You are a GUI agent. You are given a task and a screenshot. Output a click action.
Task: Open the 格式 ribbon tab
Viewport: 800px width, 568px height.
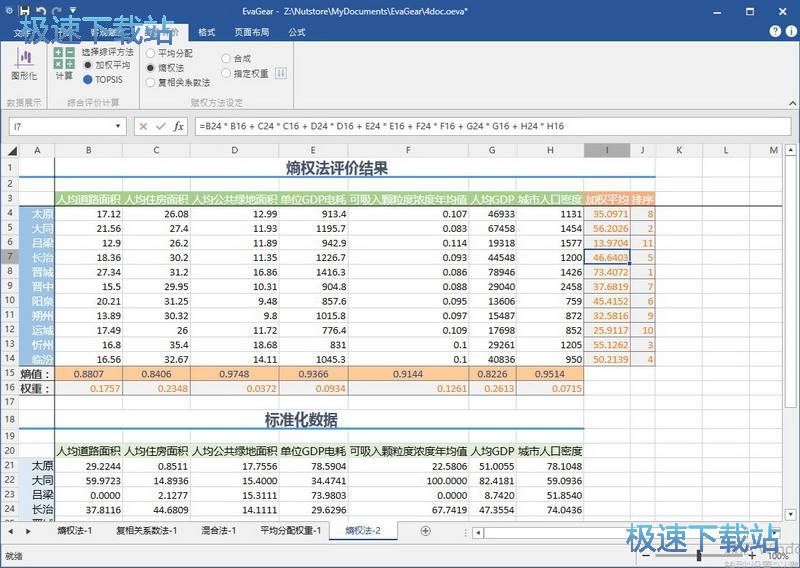207,32
